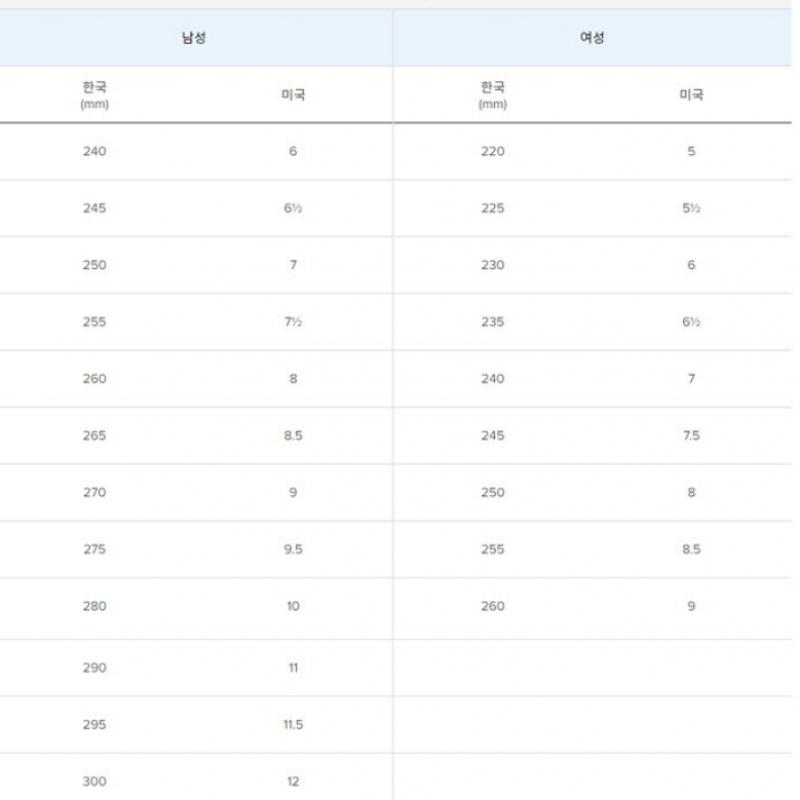The height and width of the screenshot is (800, 800).
Task: Click women's US size 7.5 cell
Action: (x=691, y=436)
